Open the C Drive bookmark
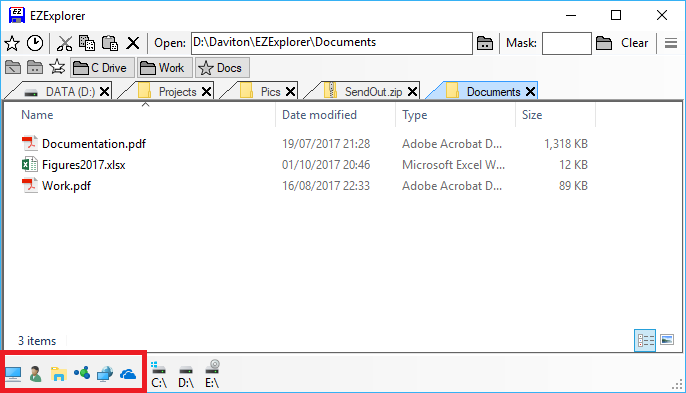Screen dimensions: 686x393 (x=102, y=67)
